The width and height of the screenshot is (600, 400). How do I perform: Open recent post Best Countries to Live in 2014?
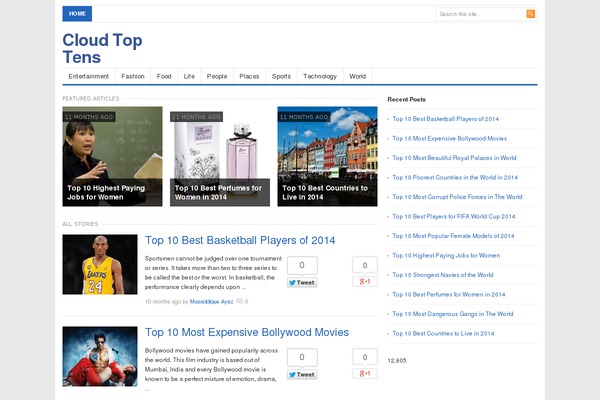[443, 334]
